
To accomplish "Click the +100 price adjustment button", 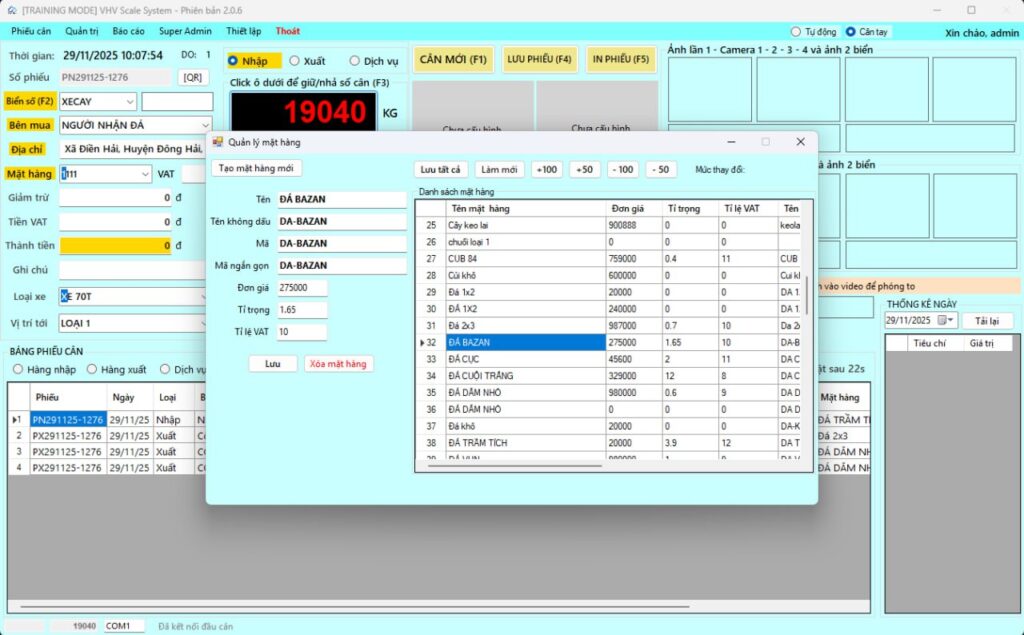I will coord(547,169).
